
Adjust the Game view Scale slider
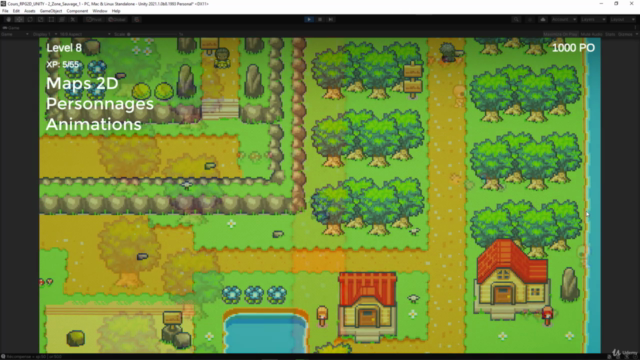[x=153, y=34]
